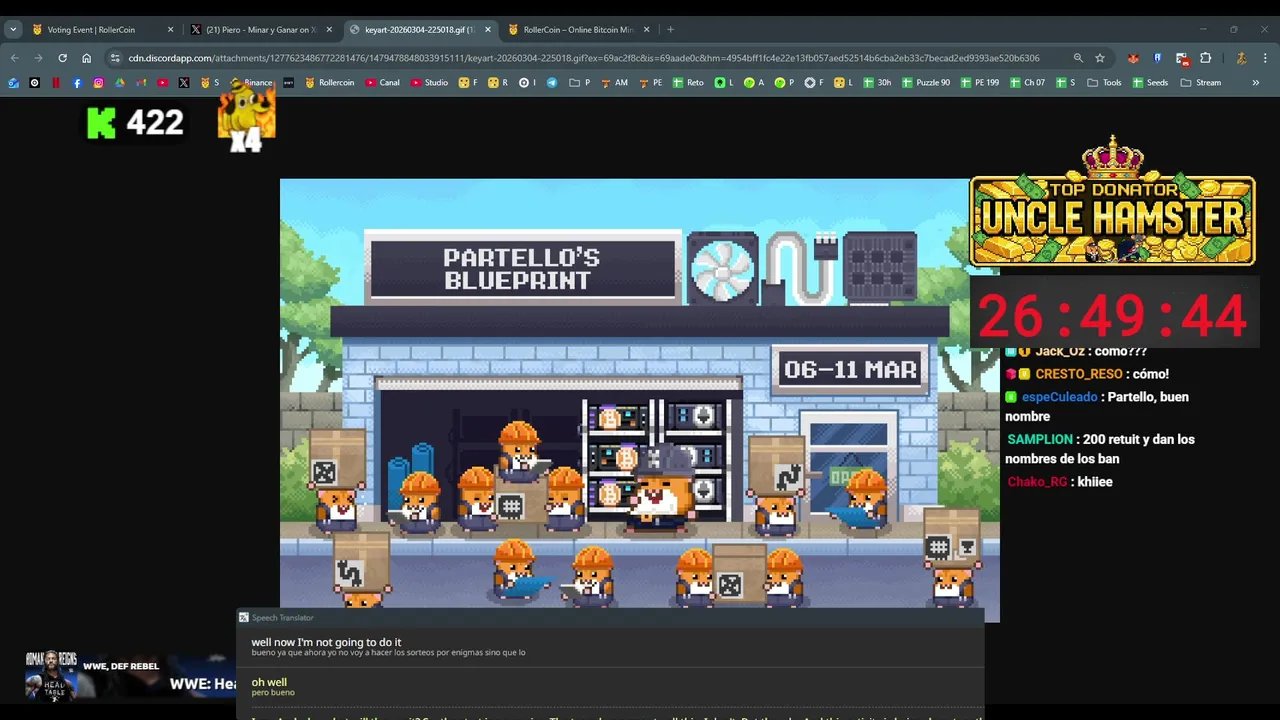Open the Netflix bookmark icon
This screenshot has height=720, width=1280.
point(56,83)
